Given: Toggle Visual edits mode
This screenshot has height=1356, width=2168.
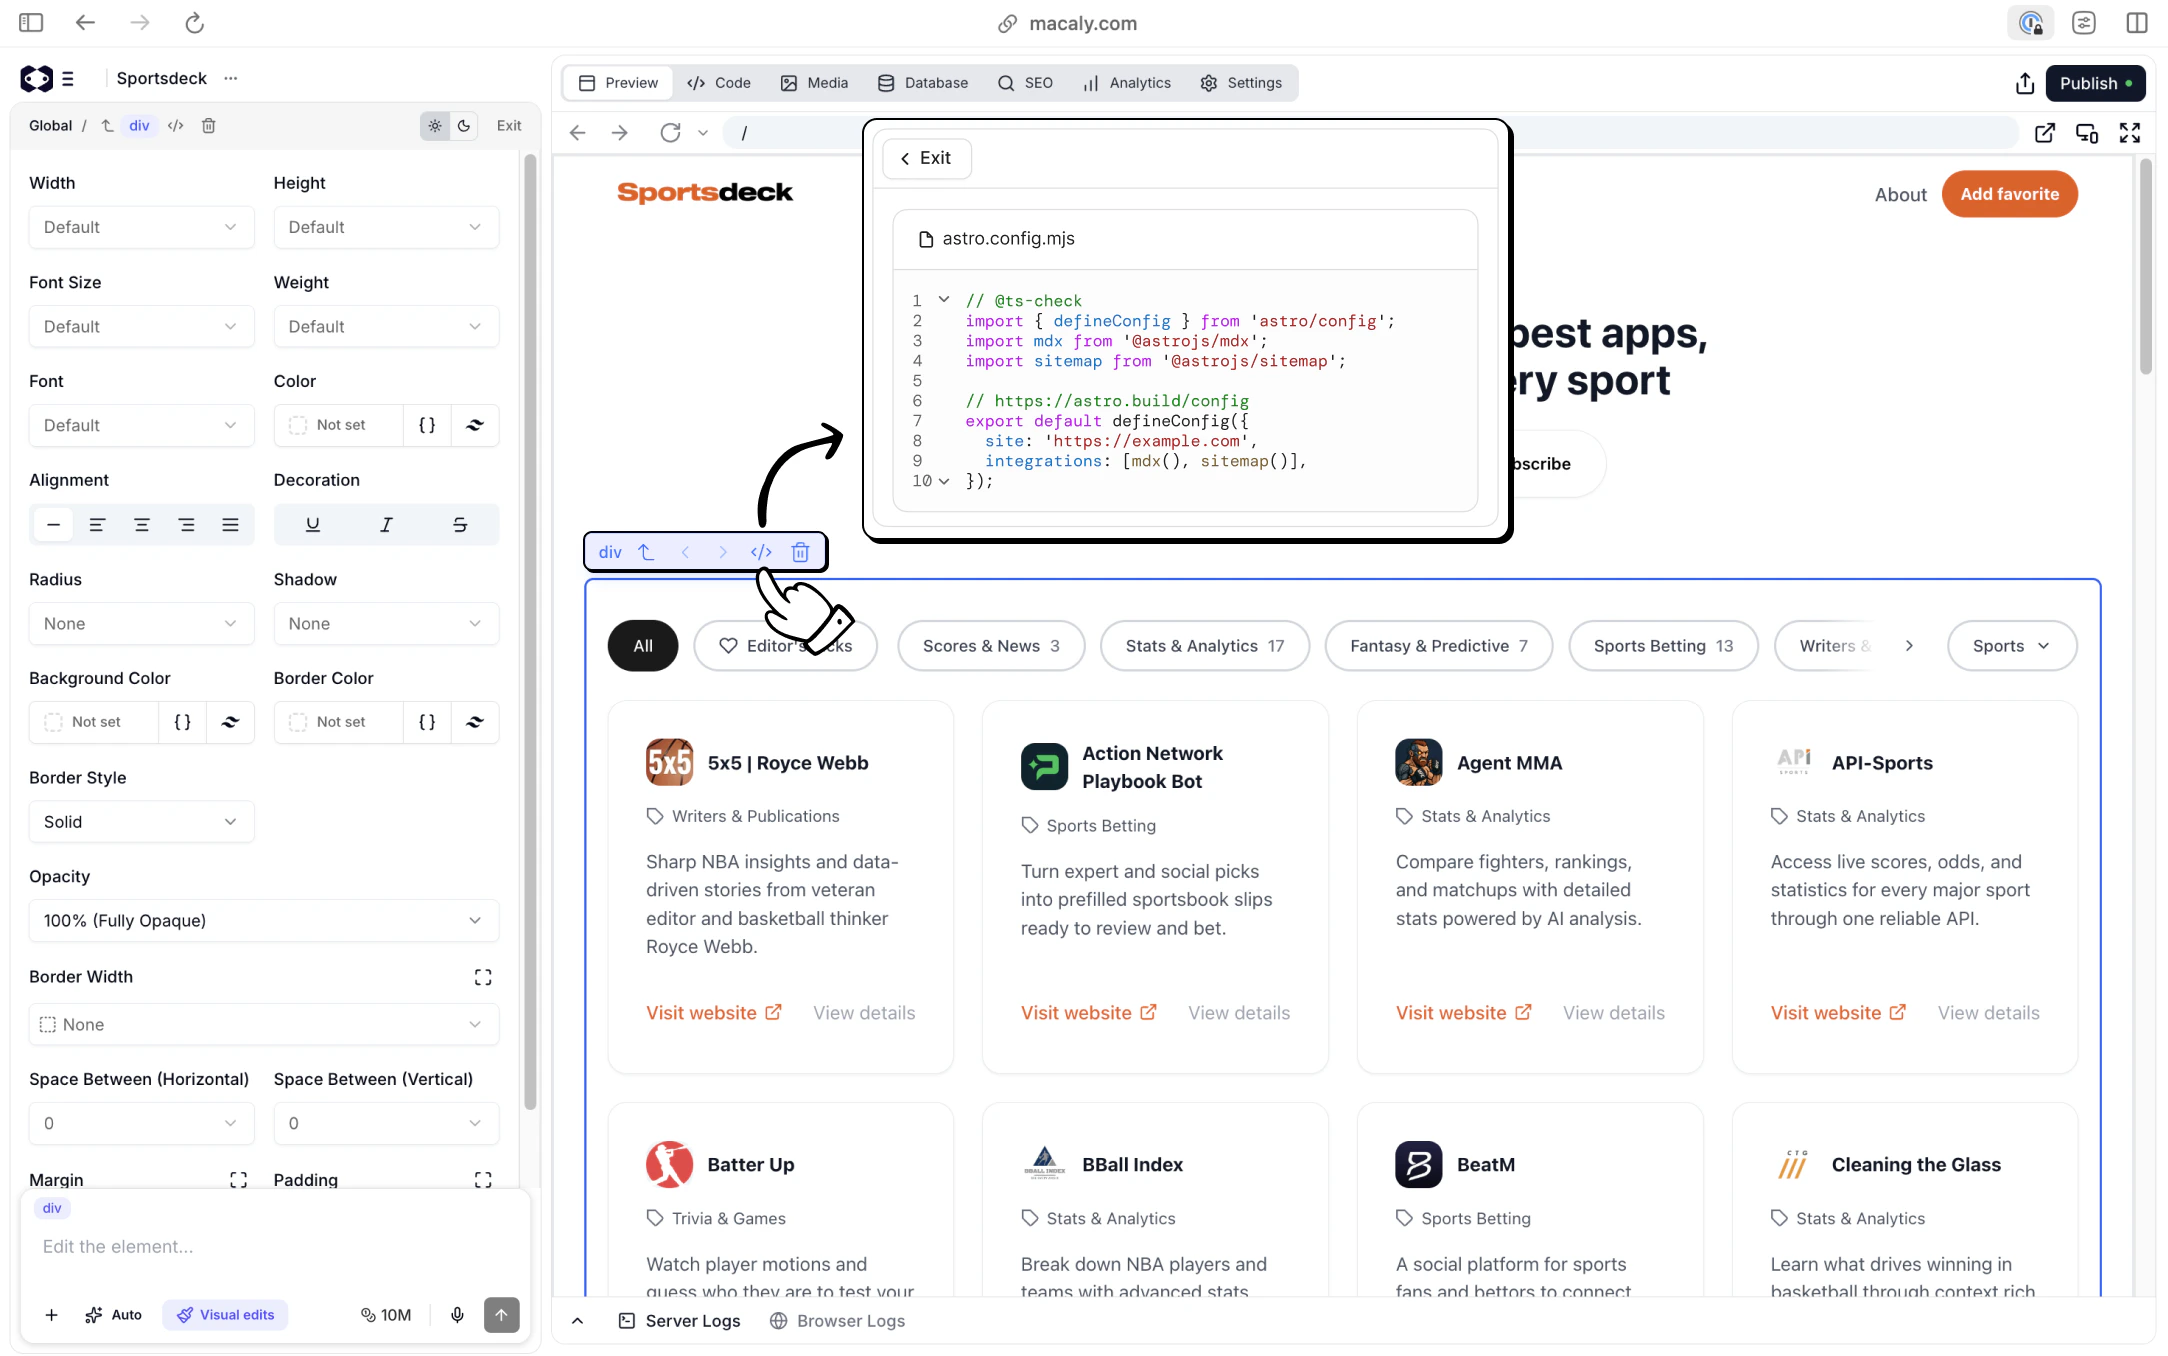Looking at the screenshot, I should 226,1315.
